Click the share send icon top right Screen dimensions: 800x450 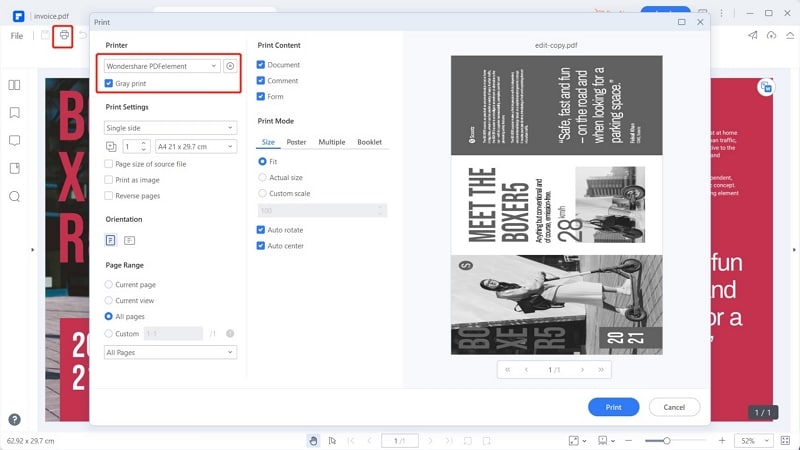[753, 35]
